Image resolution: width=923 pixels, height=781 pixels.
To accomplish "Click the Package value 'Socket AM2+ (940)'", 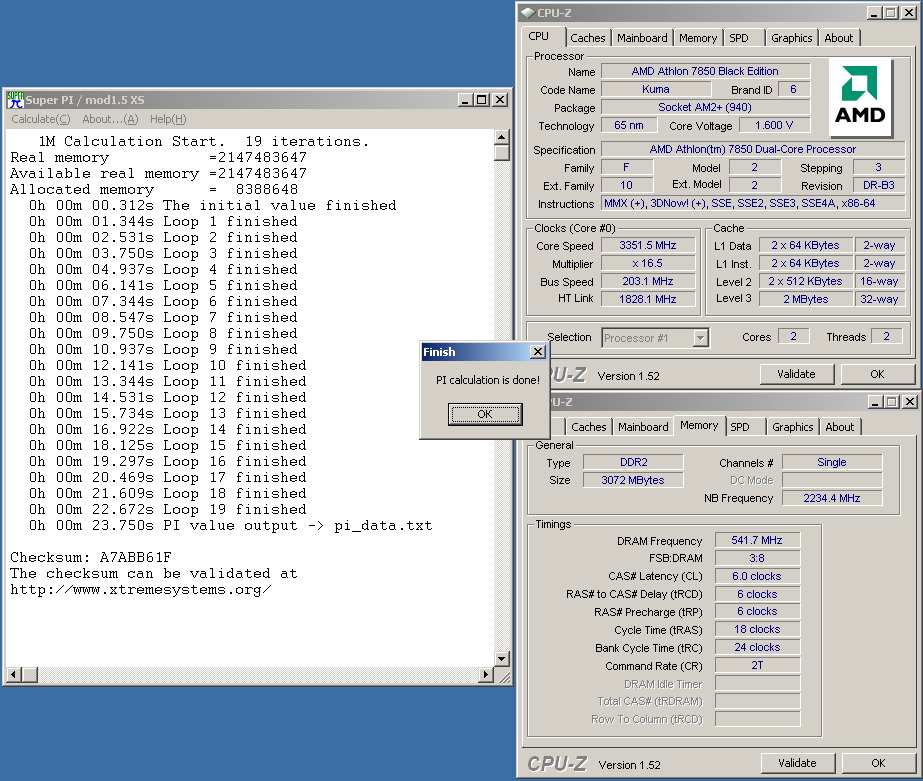I will [x=705, y=108].
